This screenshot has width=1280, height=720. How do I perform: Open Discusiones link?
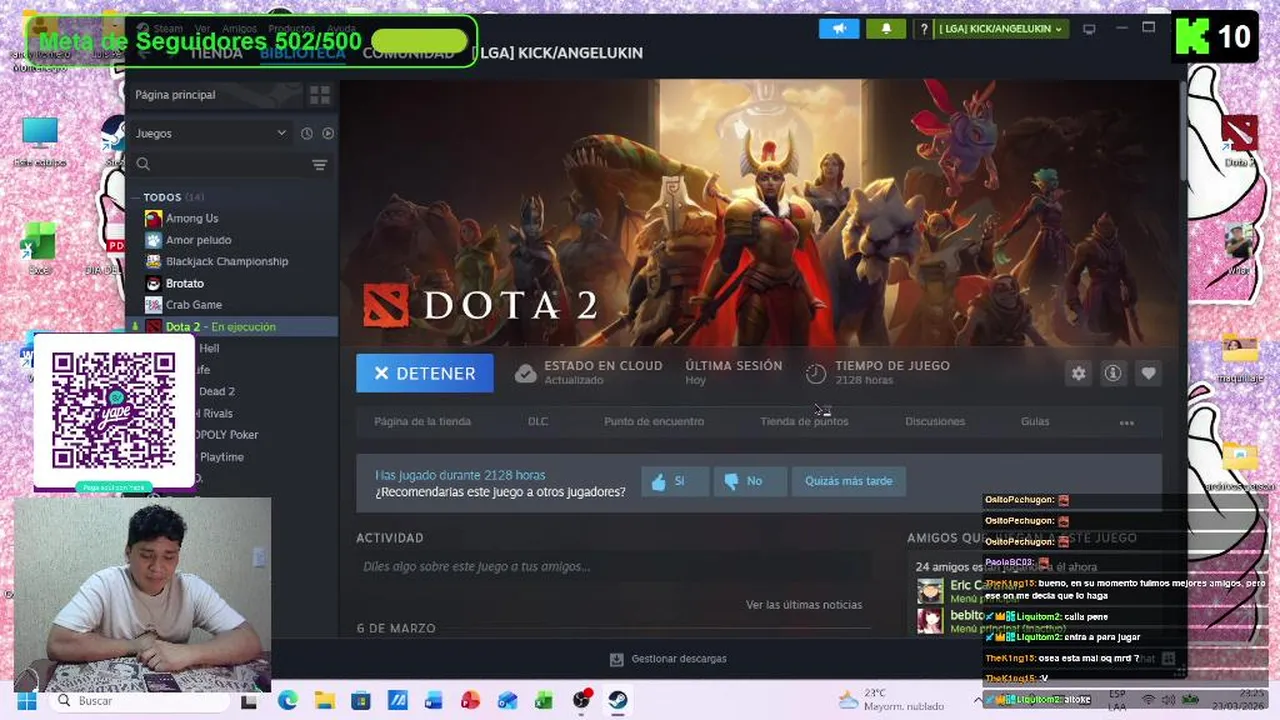(x=935, y=421)
